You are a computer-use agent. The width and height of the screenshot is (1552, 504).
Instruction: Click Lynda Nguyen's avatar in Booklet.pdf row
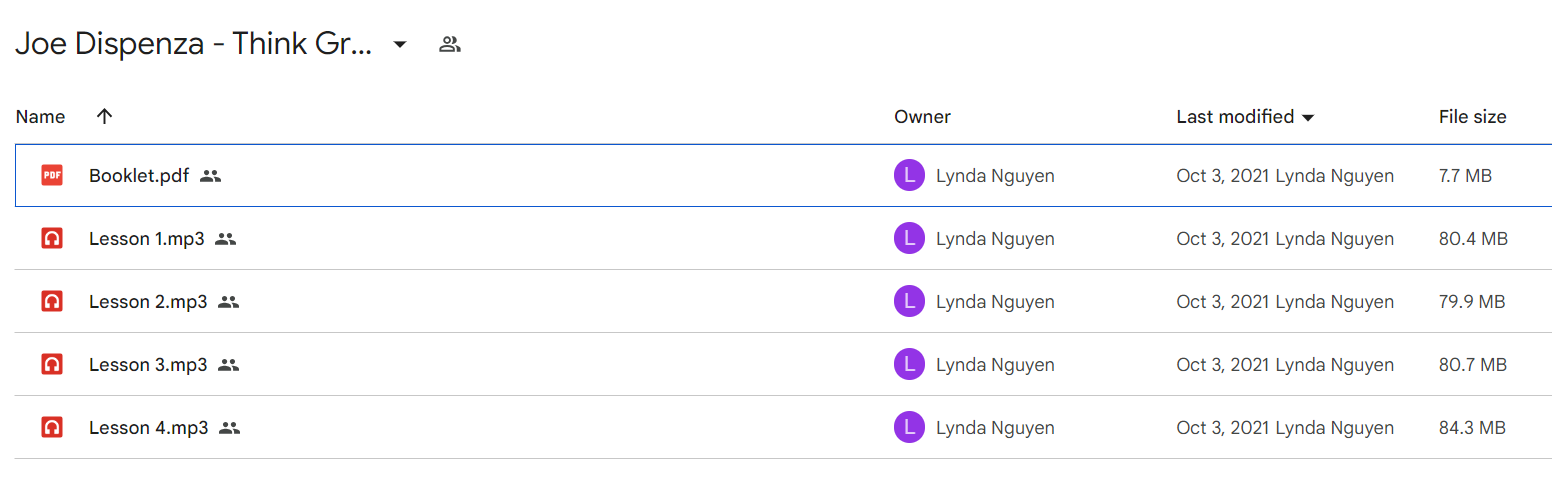tap(909, 176)
